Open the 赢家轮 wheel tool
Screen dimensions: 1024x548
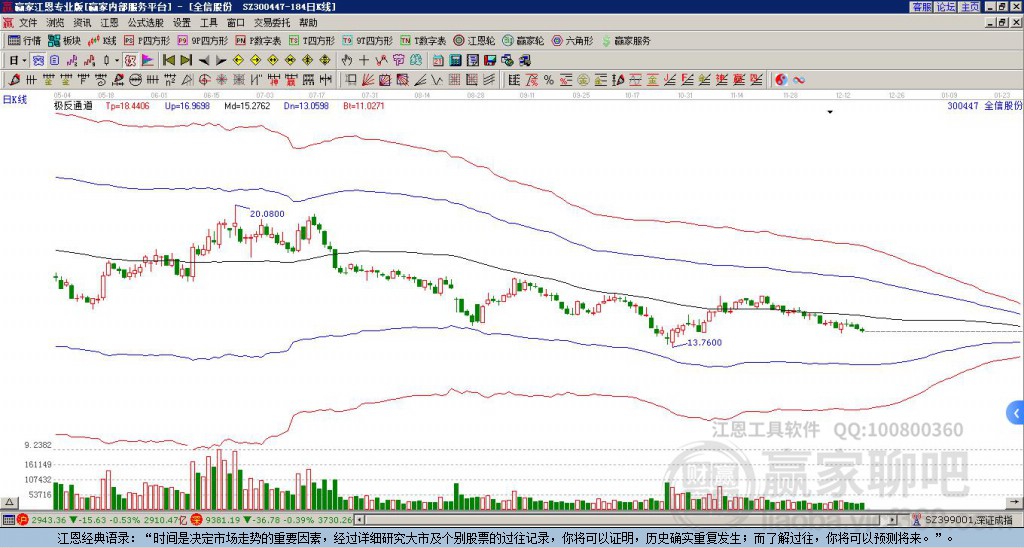pyautogui.click(x=523, y=40)
